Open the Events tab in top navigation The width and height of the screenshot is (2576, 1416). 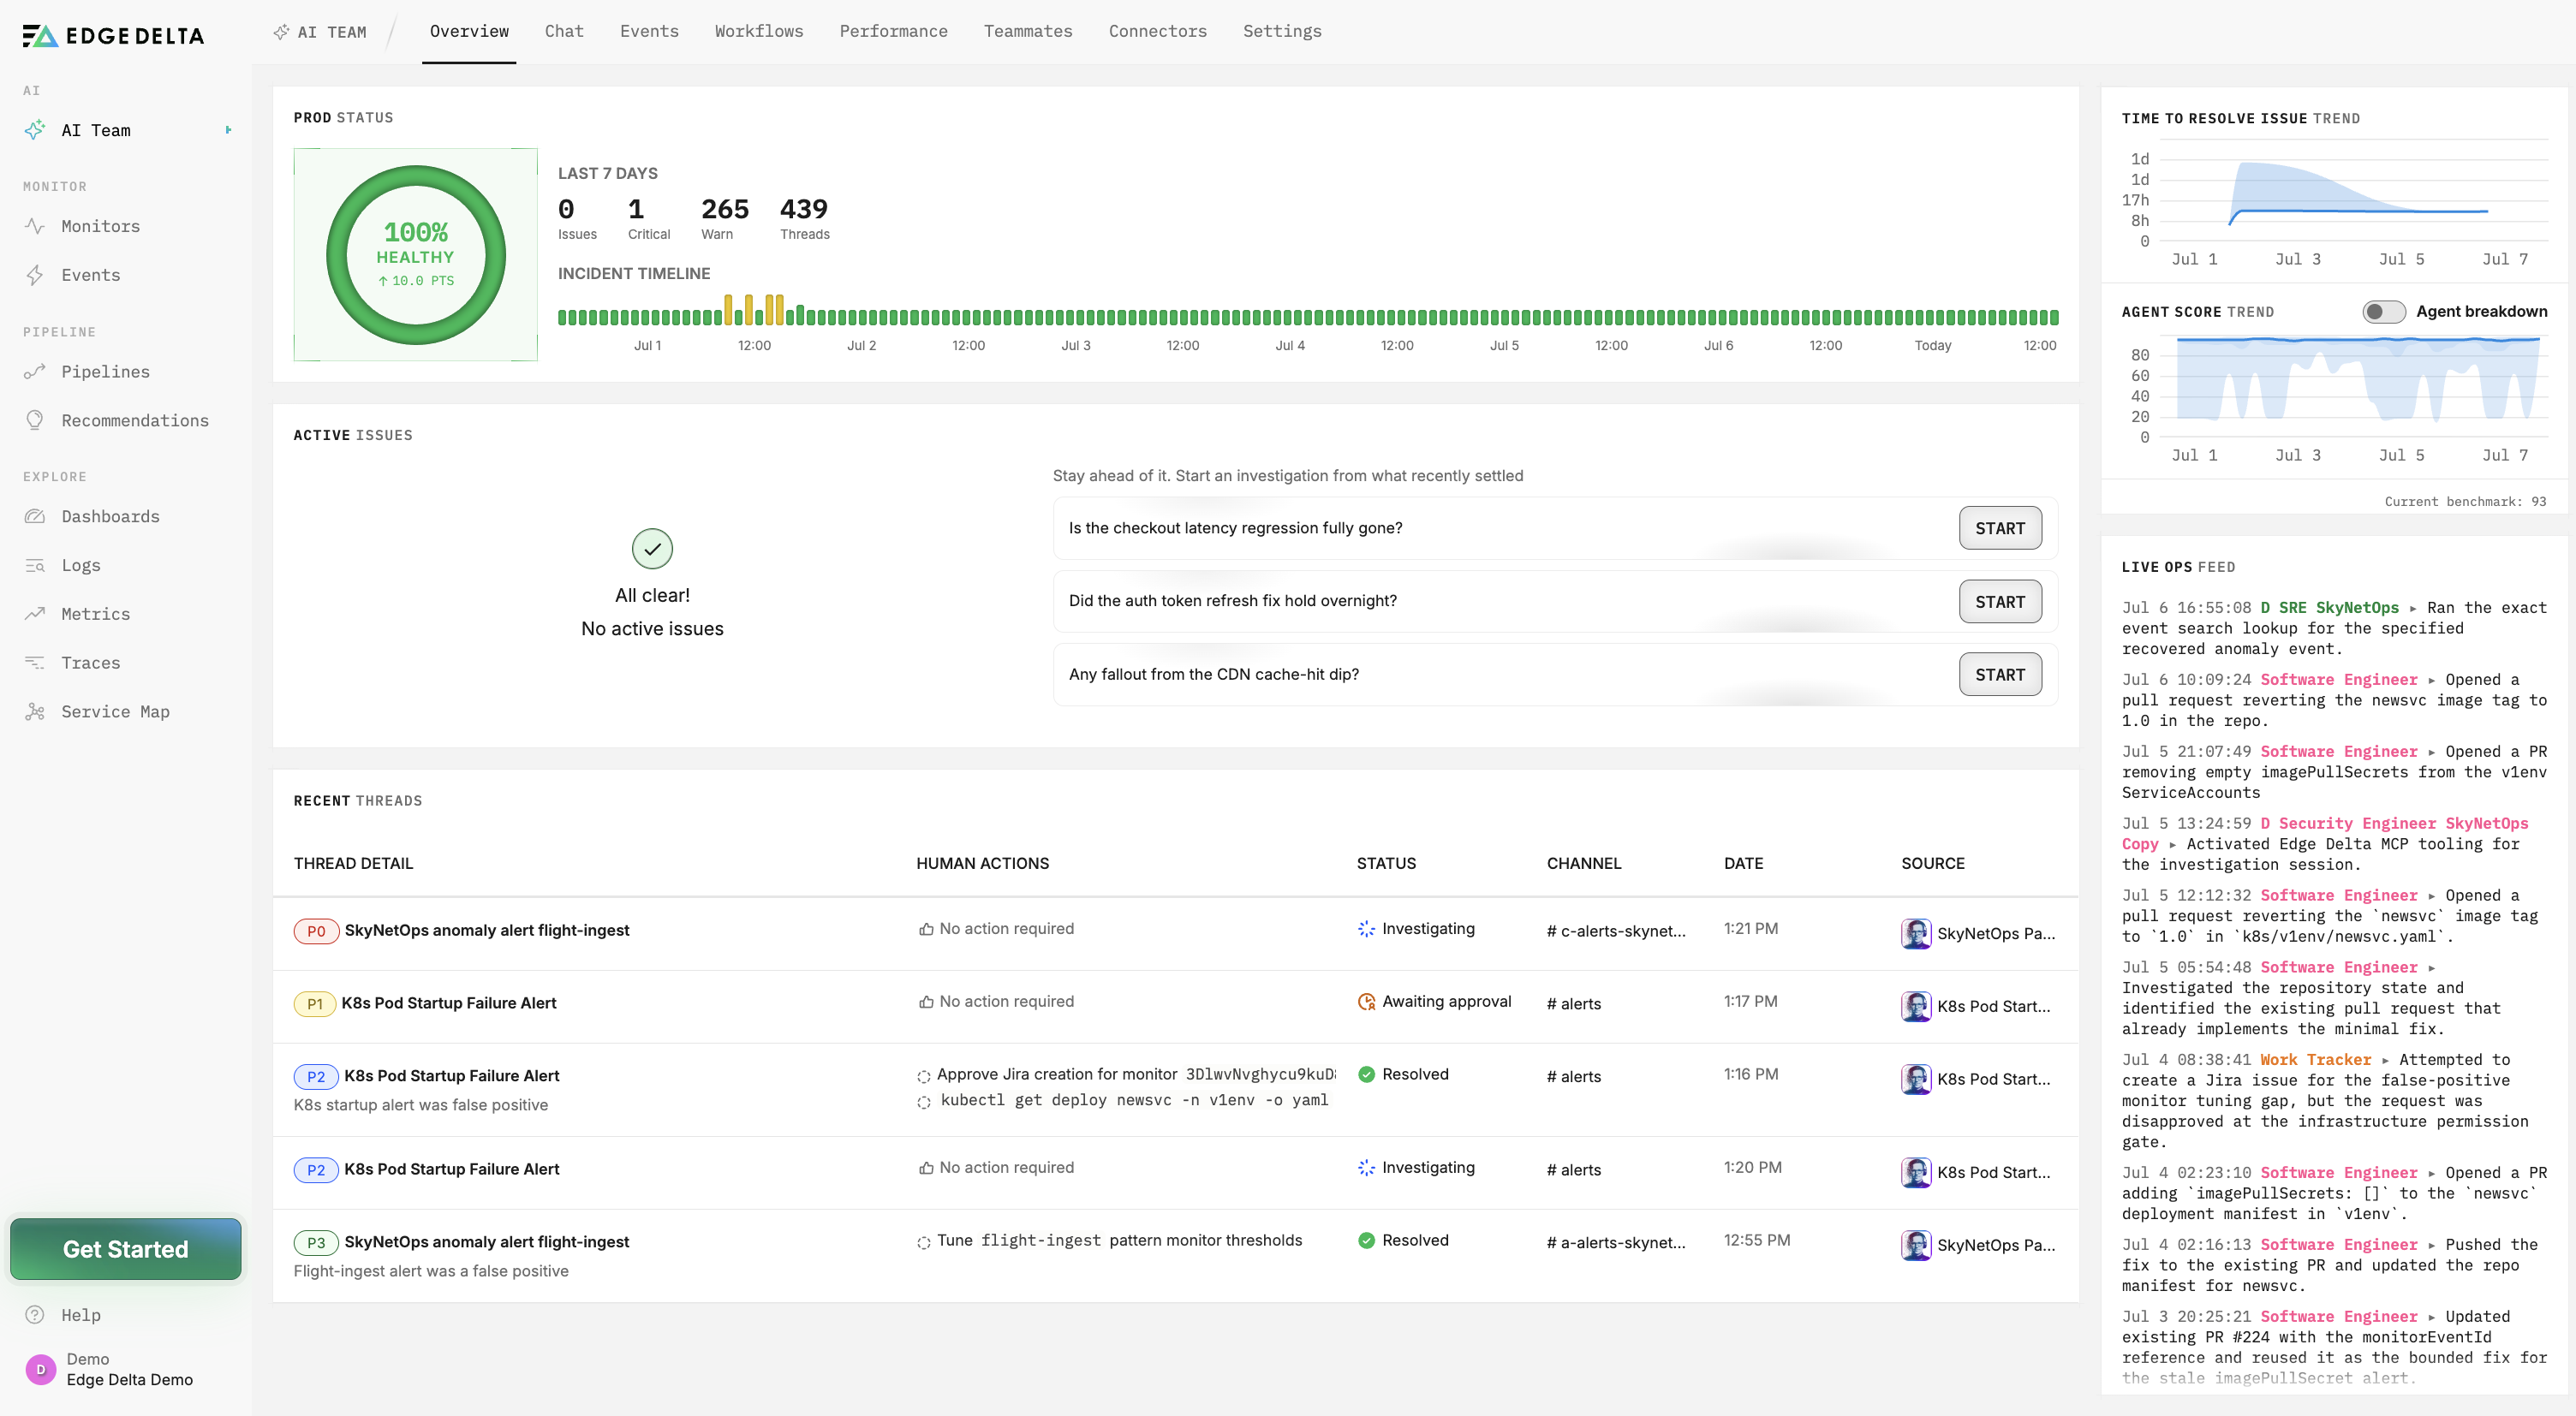click(x=649, y=32)
